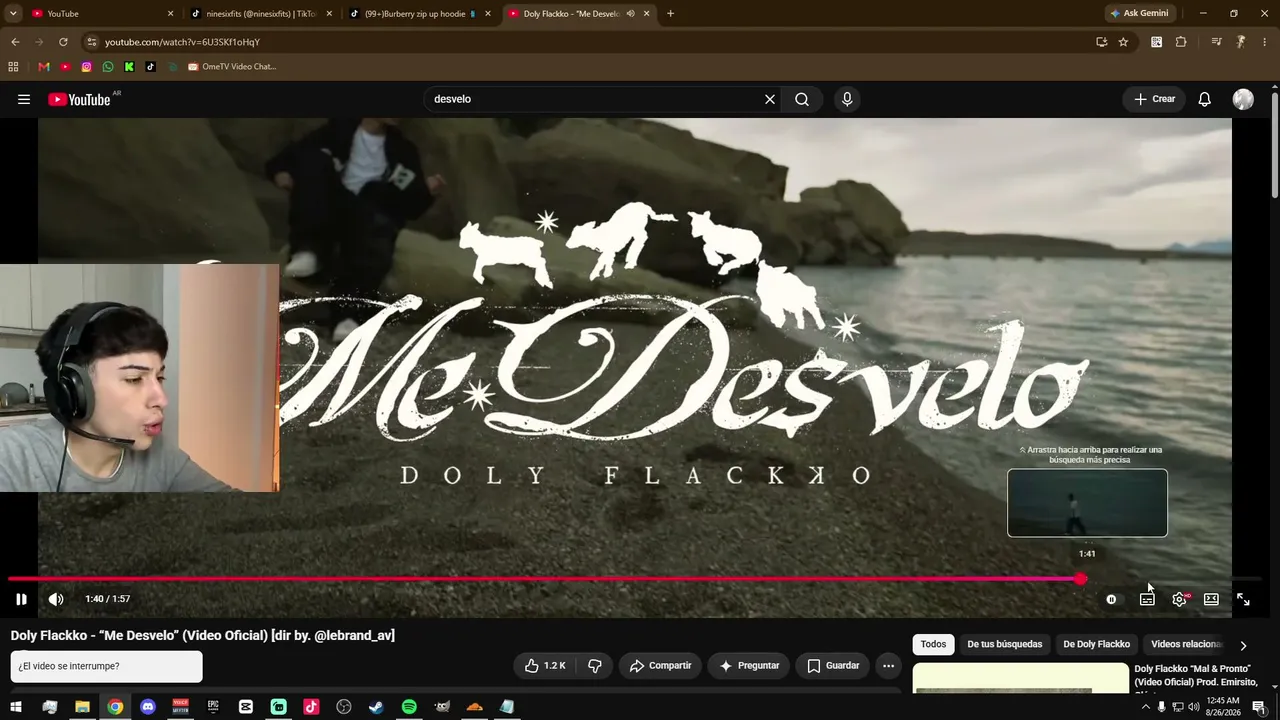Image resolution: width=1280 pixels, height=720 pixels.
Task: Click the address bar URL
Action: tap(182, 42)
